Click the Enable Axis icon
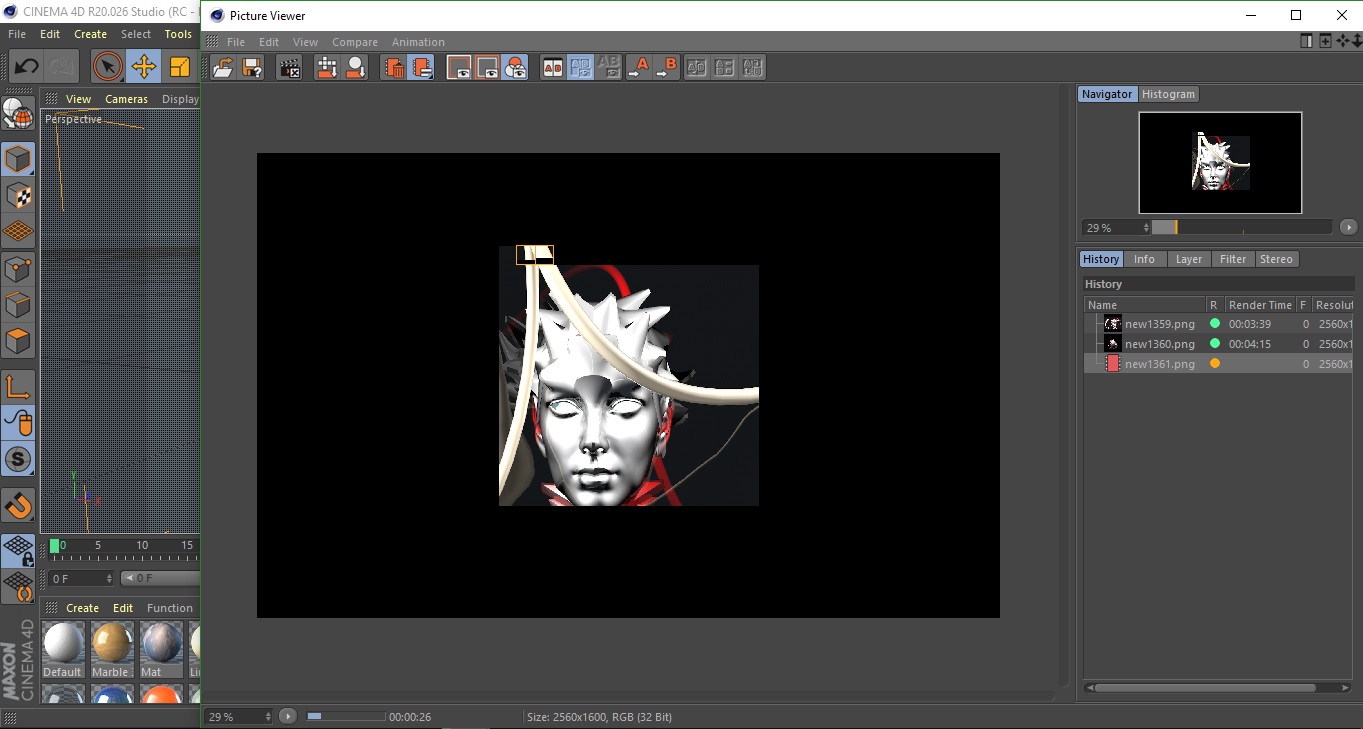 (18, 387)
